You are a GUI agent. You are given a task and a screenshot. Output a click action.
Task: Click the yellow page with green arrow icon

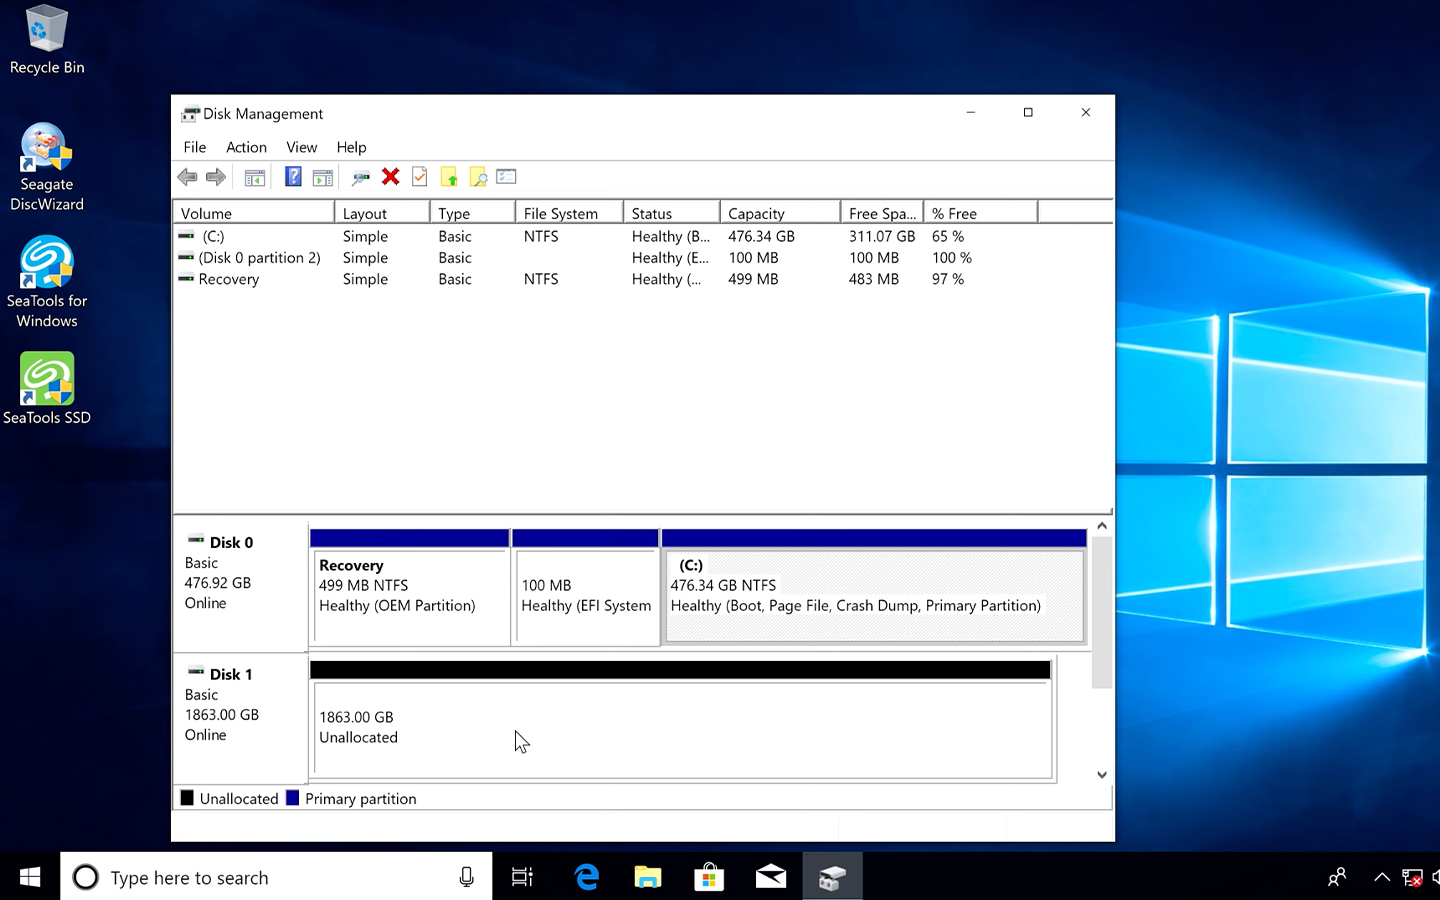click(449, 177)
